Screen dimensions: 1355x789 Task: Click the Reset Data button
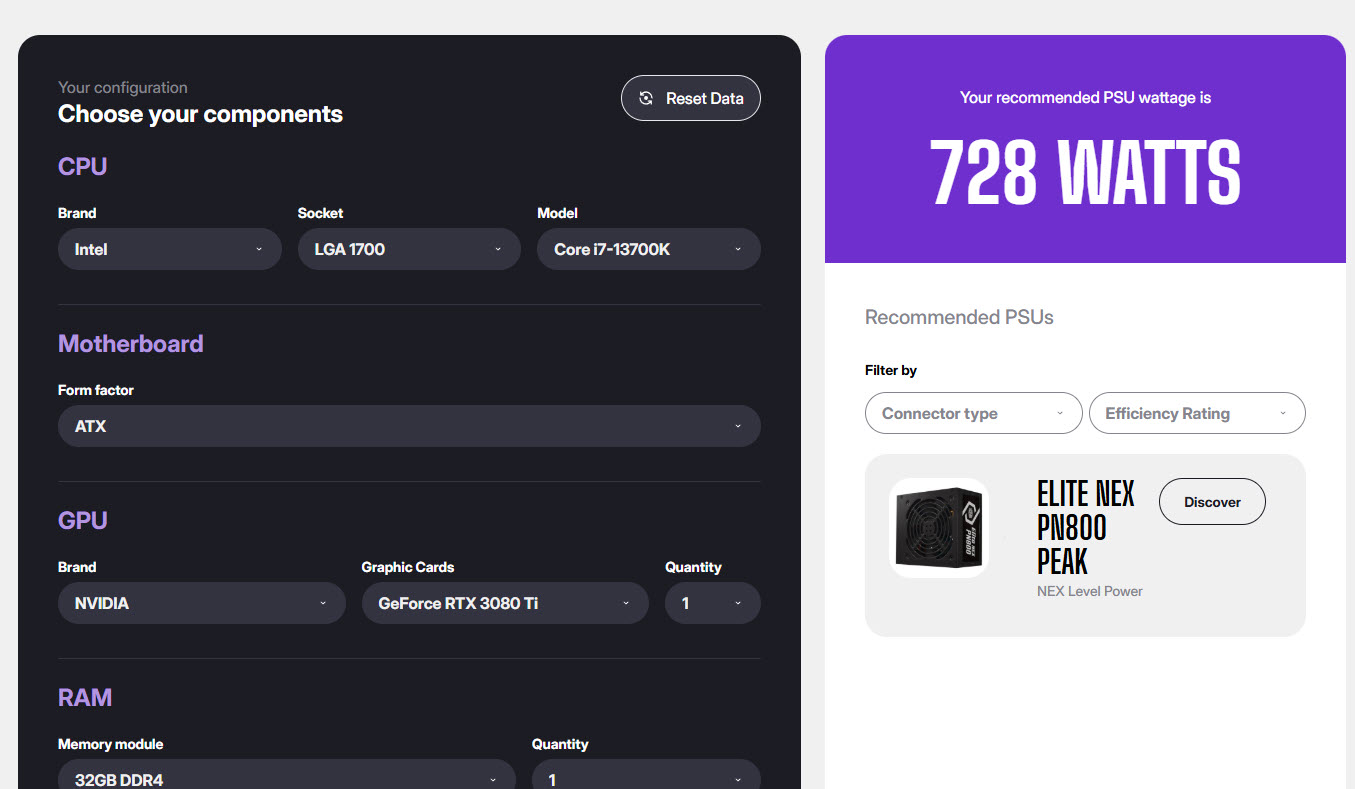pyautogui.click(x=690, y=98)
